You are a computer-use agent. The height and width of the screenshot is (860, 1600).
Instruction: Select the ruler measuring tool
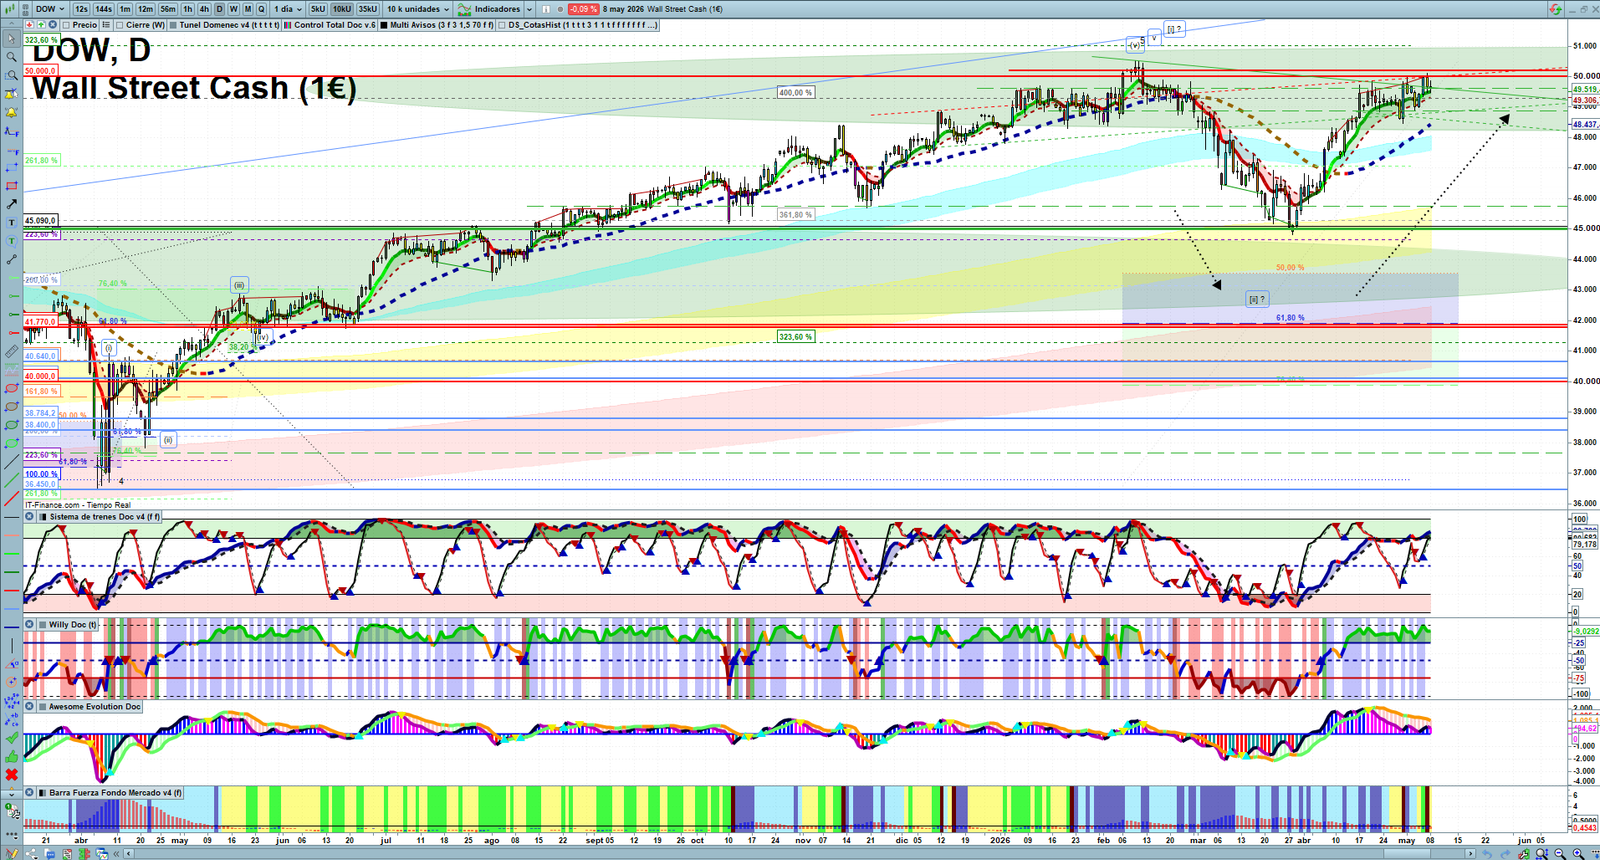pyautogui.click(x=11, y=352)
